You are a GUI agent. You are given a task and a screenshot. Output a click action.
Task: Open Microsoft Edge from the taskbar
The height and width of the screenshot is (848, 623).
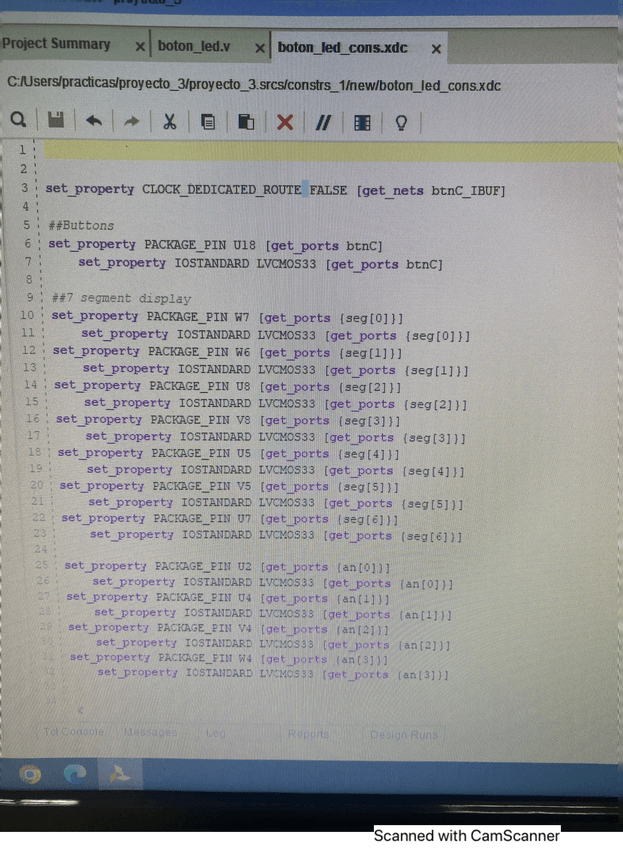click(x=75, y=773)
